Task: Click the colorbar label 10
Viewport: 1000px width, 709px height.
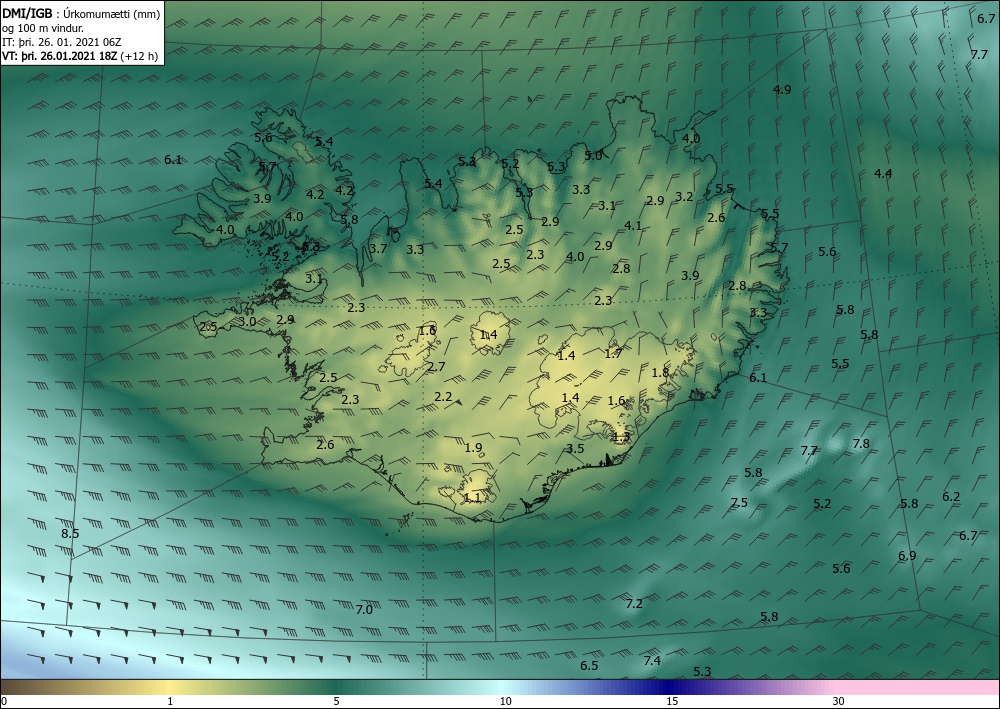Action: click(x=505, y=701)
